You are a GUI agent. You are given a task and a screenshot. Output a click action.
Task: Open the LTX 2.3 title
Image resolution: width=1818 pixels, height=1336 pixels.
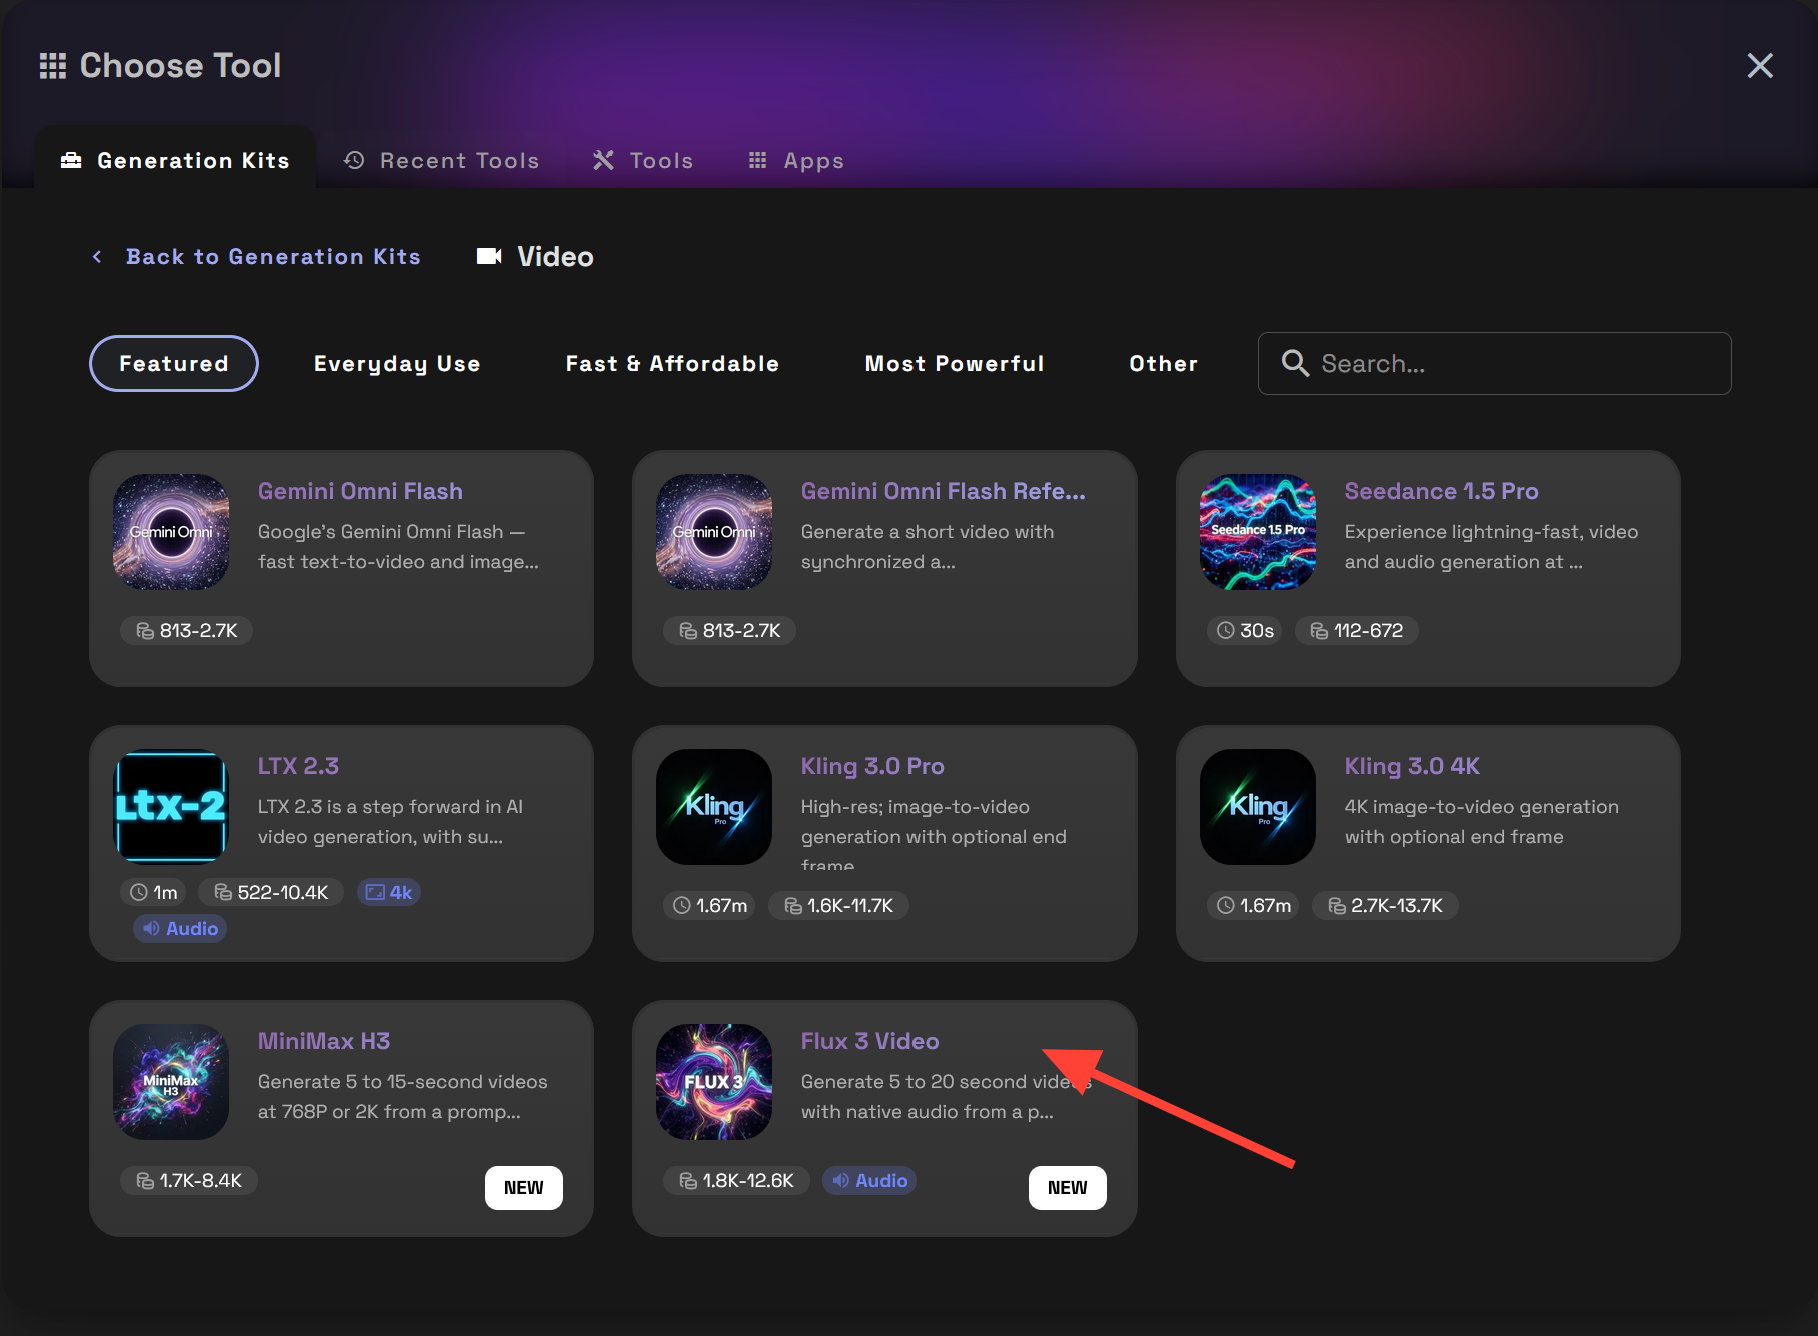click(x=298, y=766)
